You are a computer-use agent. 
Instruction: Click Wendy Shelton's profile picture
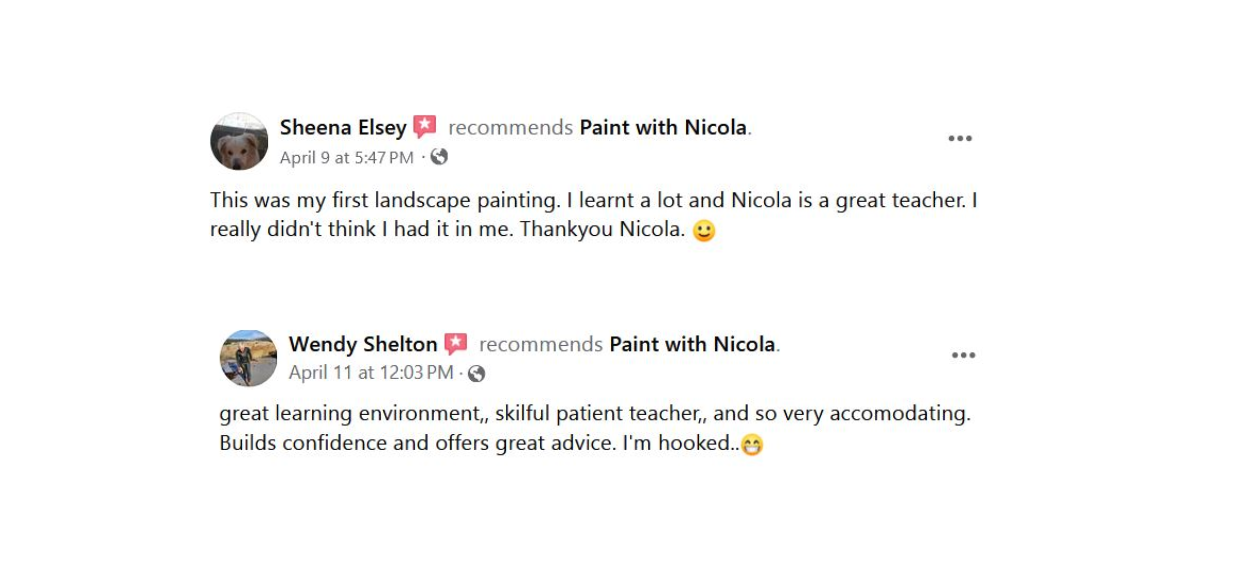pyautogui.click(x=248, y=358)
